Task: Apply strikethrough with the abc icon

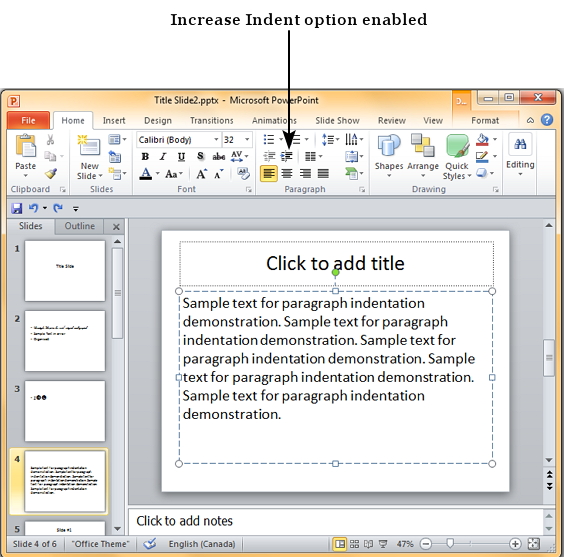Action: 218,157
